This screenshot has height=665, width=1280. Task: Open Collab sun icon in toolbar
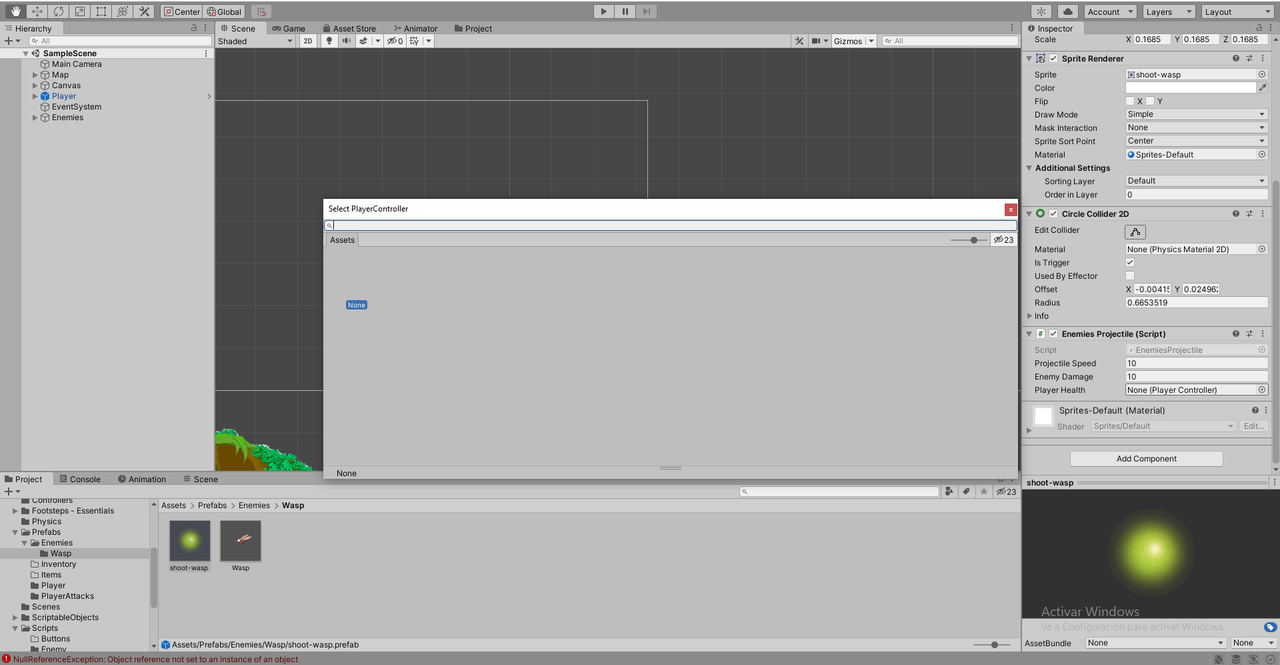[x=1041, y=11]
